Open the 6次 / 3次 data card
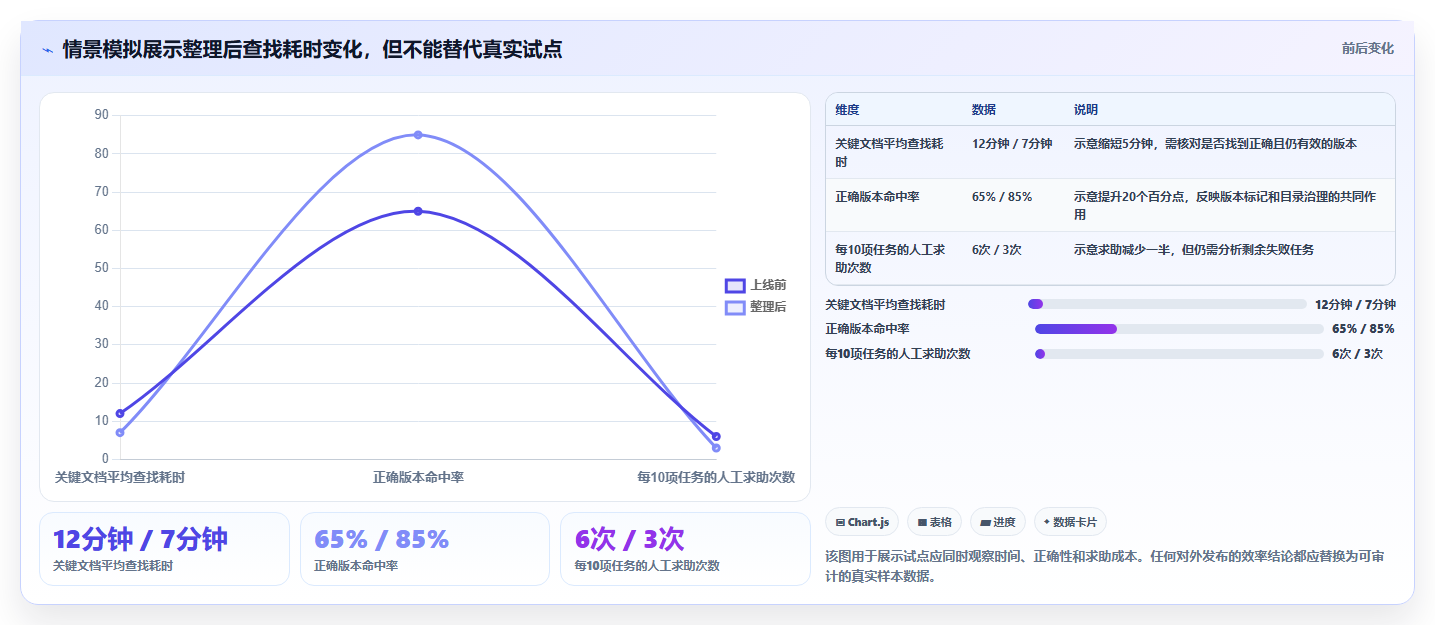The image size is (1435, 625). click(685, 549)
